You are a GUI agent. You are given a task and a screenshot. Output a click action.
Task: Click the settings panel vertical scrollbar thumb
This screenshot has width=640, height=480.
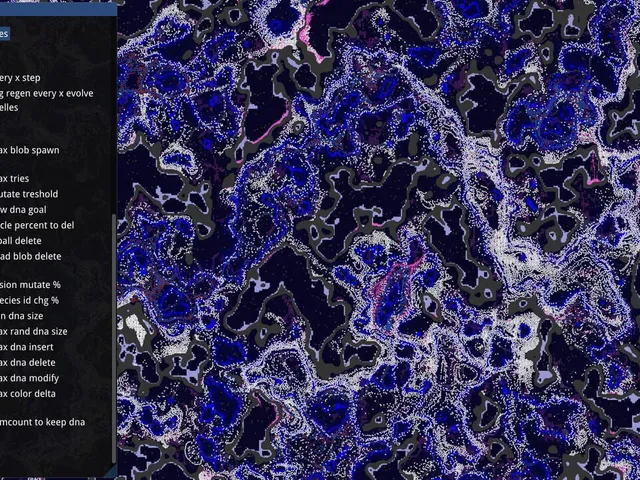[x=114, y=338]
